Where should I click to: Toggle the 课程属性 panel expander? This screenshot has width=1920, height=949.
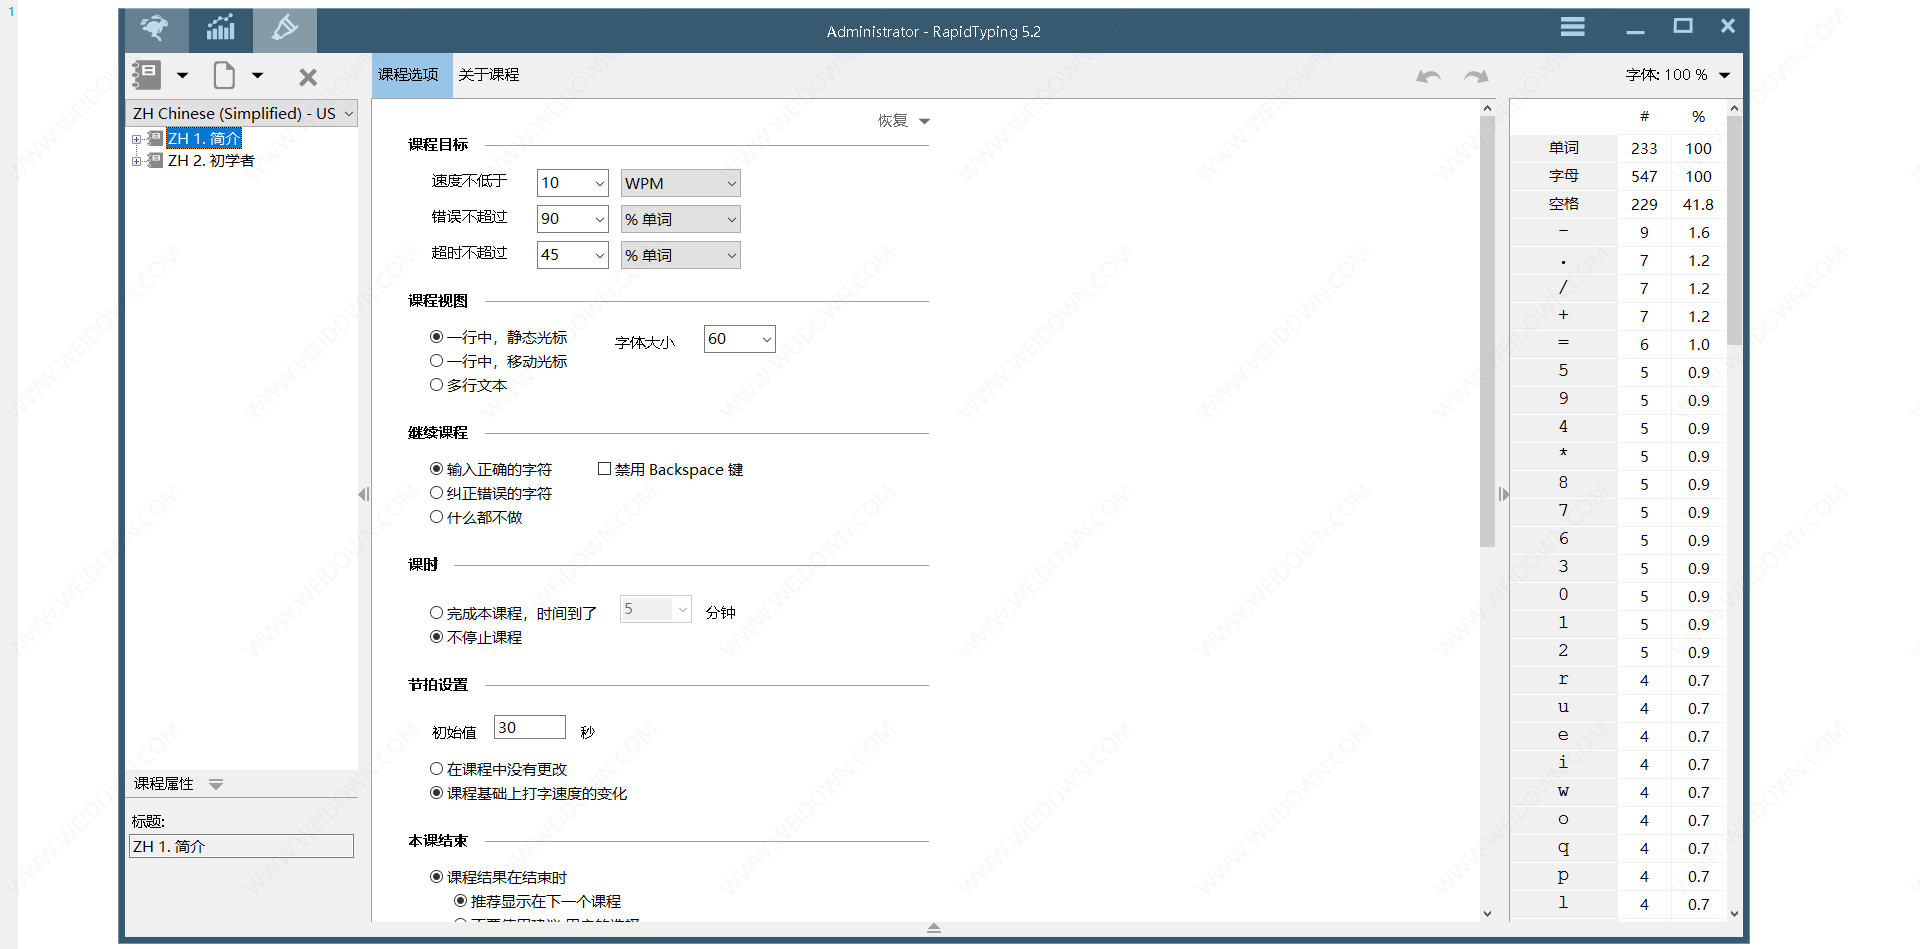216,784
